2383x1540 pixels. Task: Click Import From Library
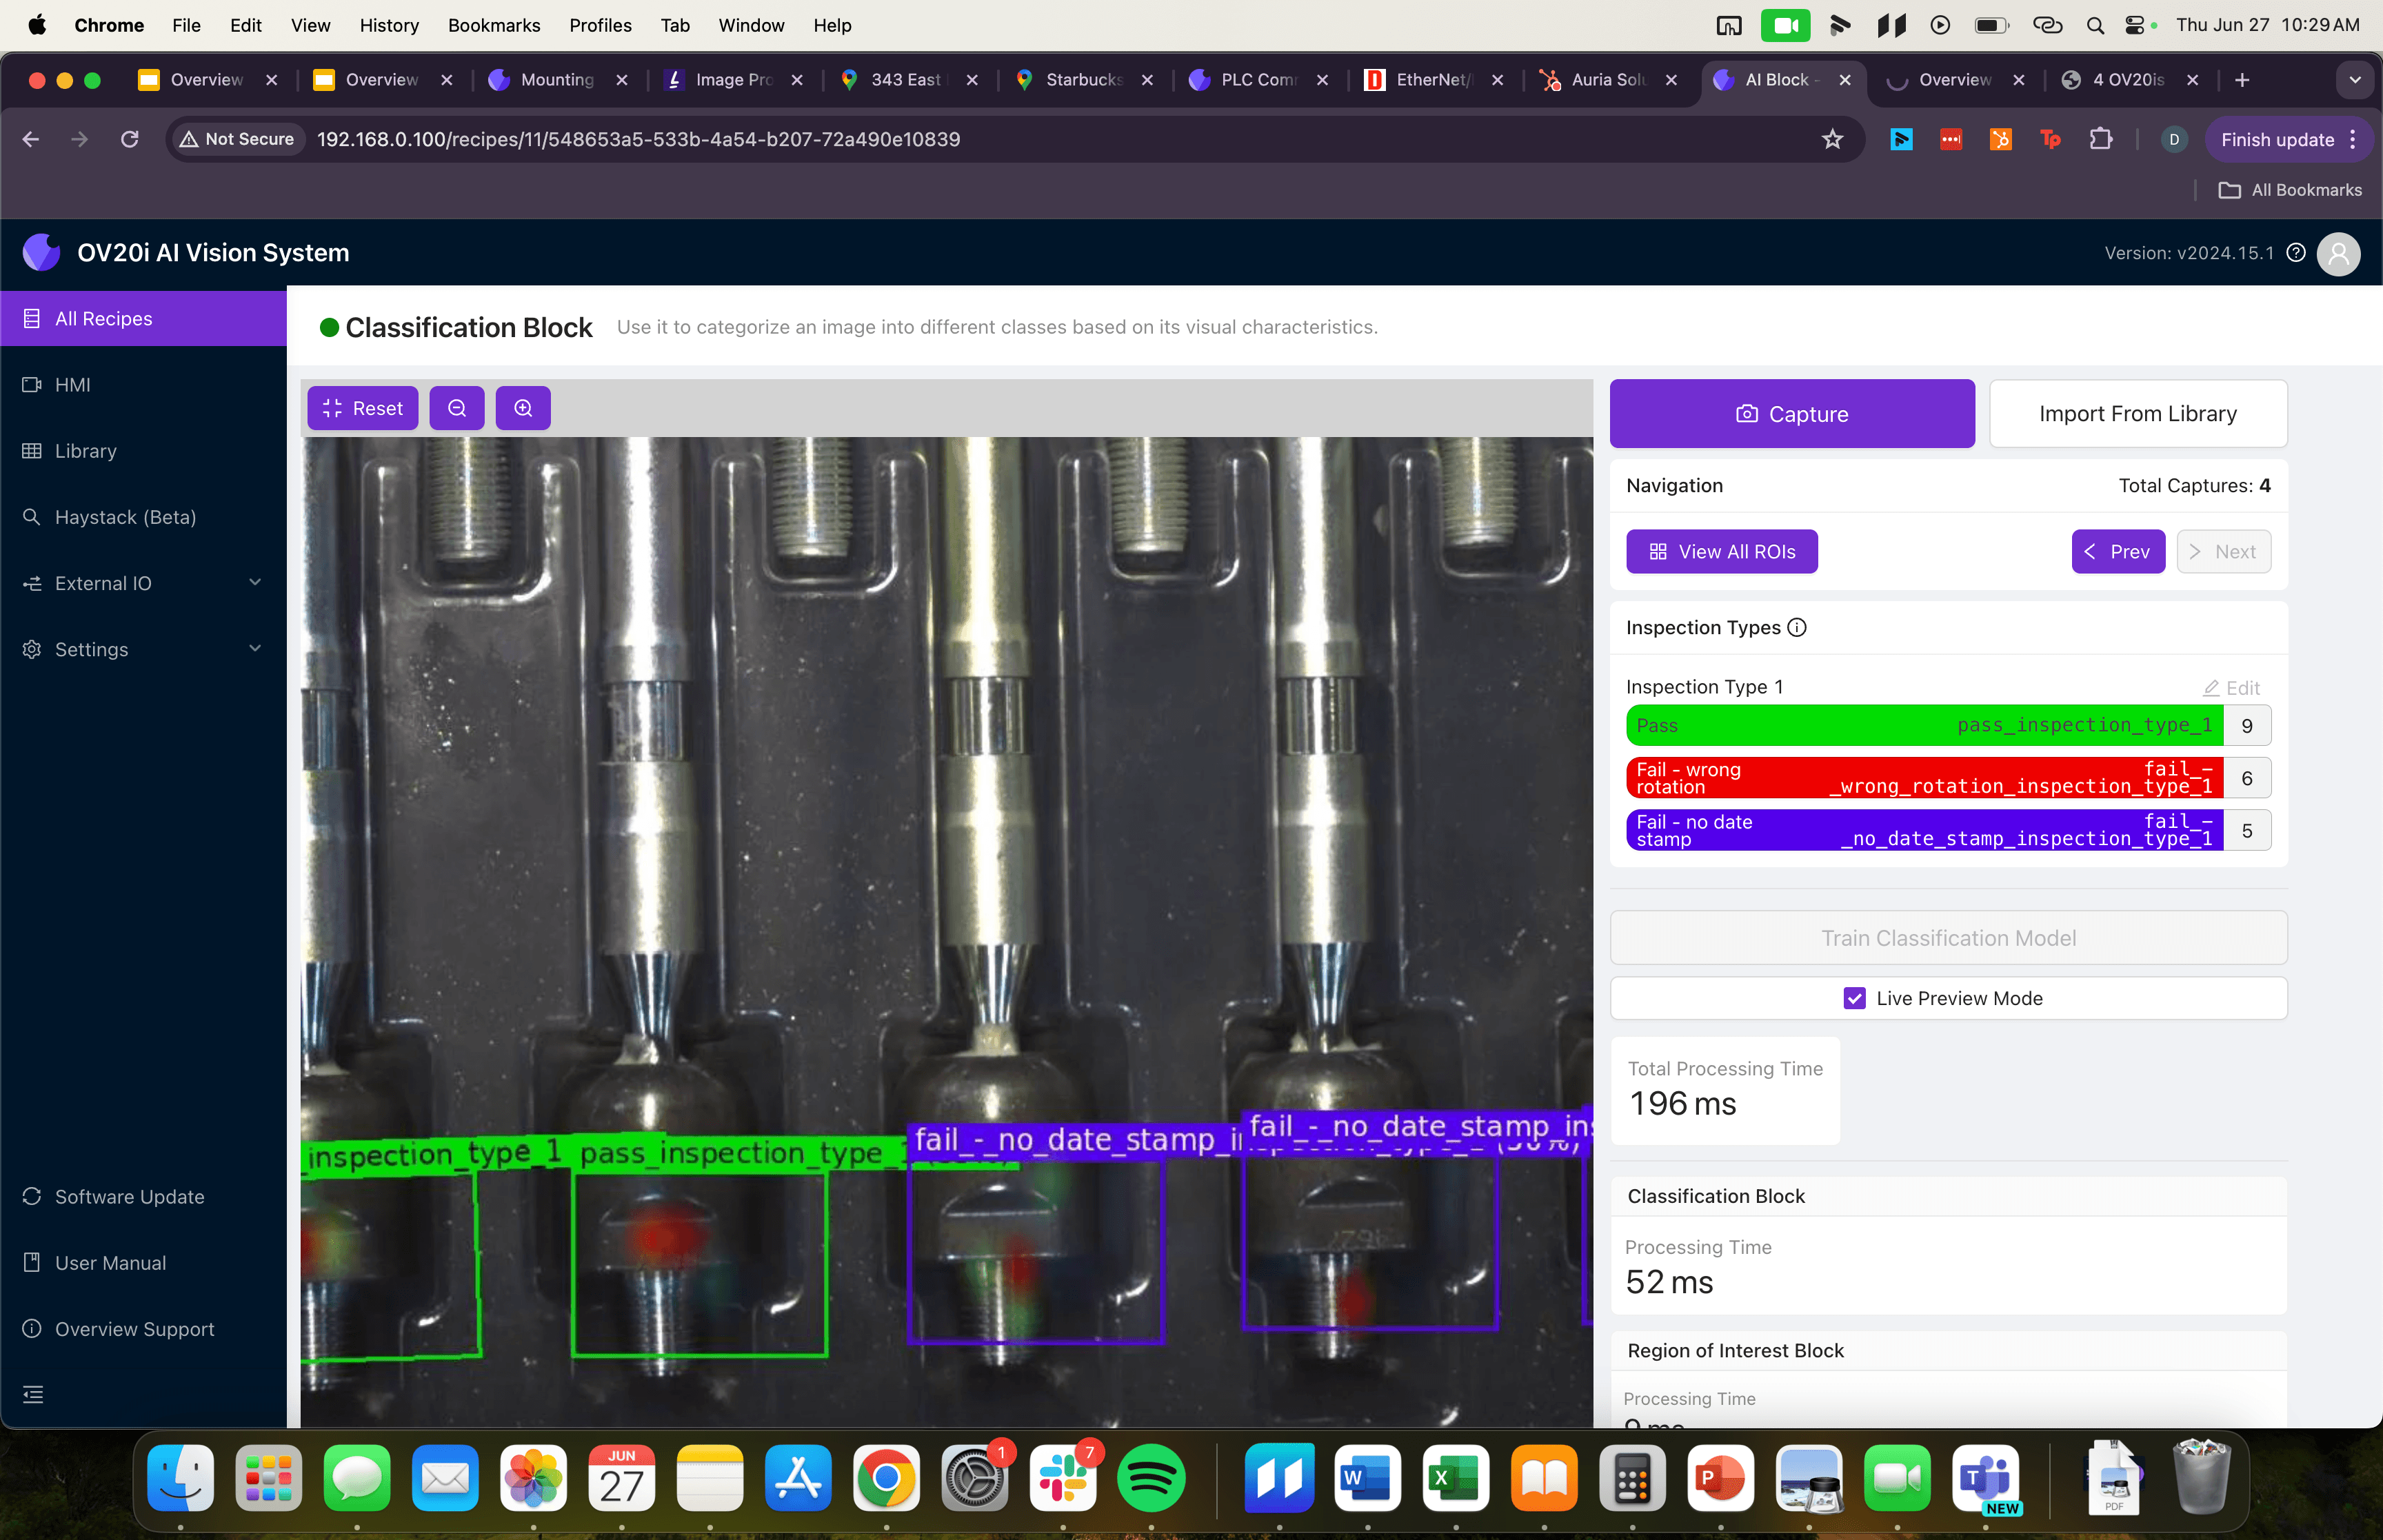2137,413
